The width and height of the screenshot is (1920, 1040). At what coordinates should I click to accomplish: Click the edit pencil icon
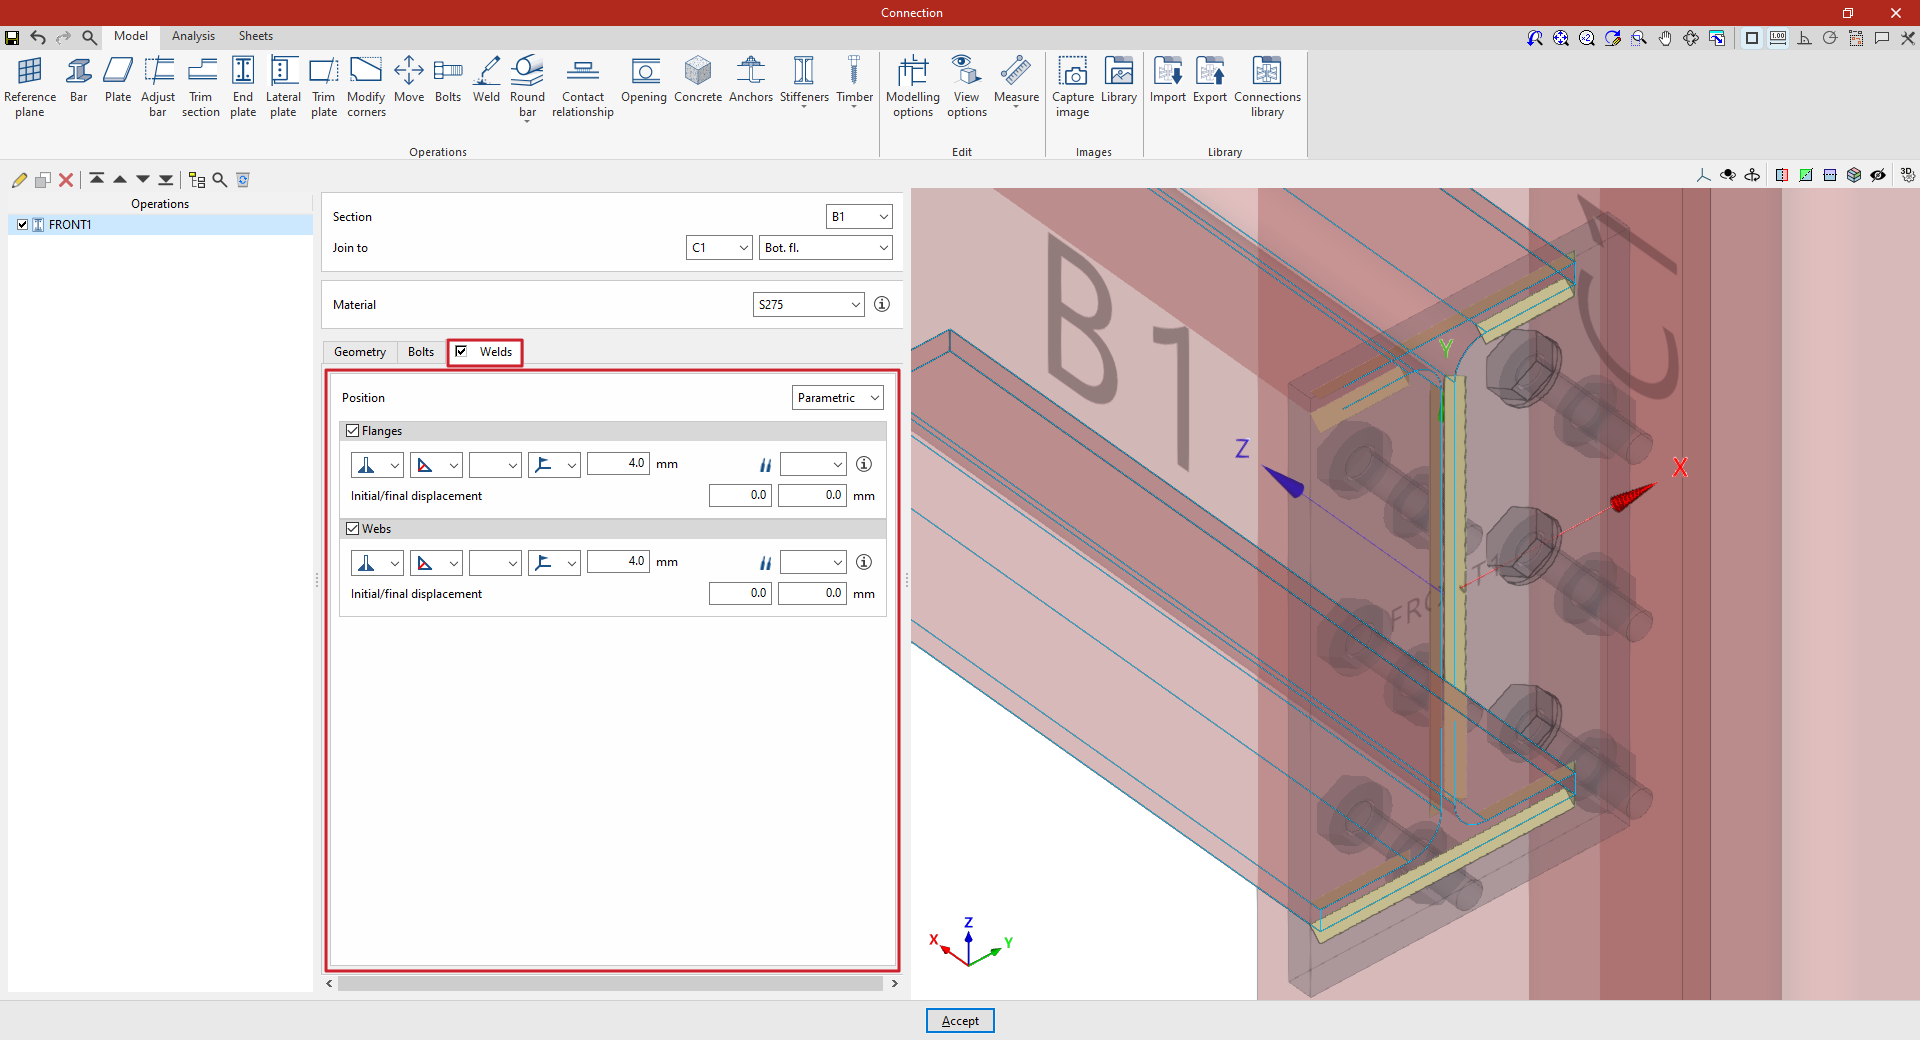pyautogui.click(x=19, y=180)
